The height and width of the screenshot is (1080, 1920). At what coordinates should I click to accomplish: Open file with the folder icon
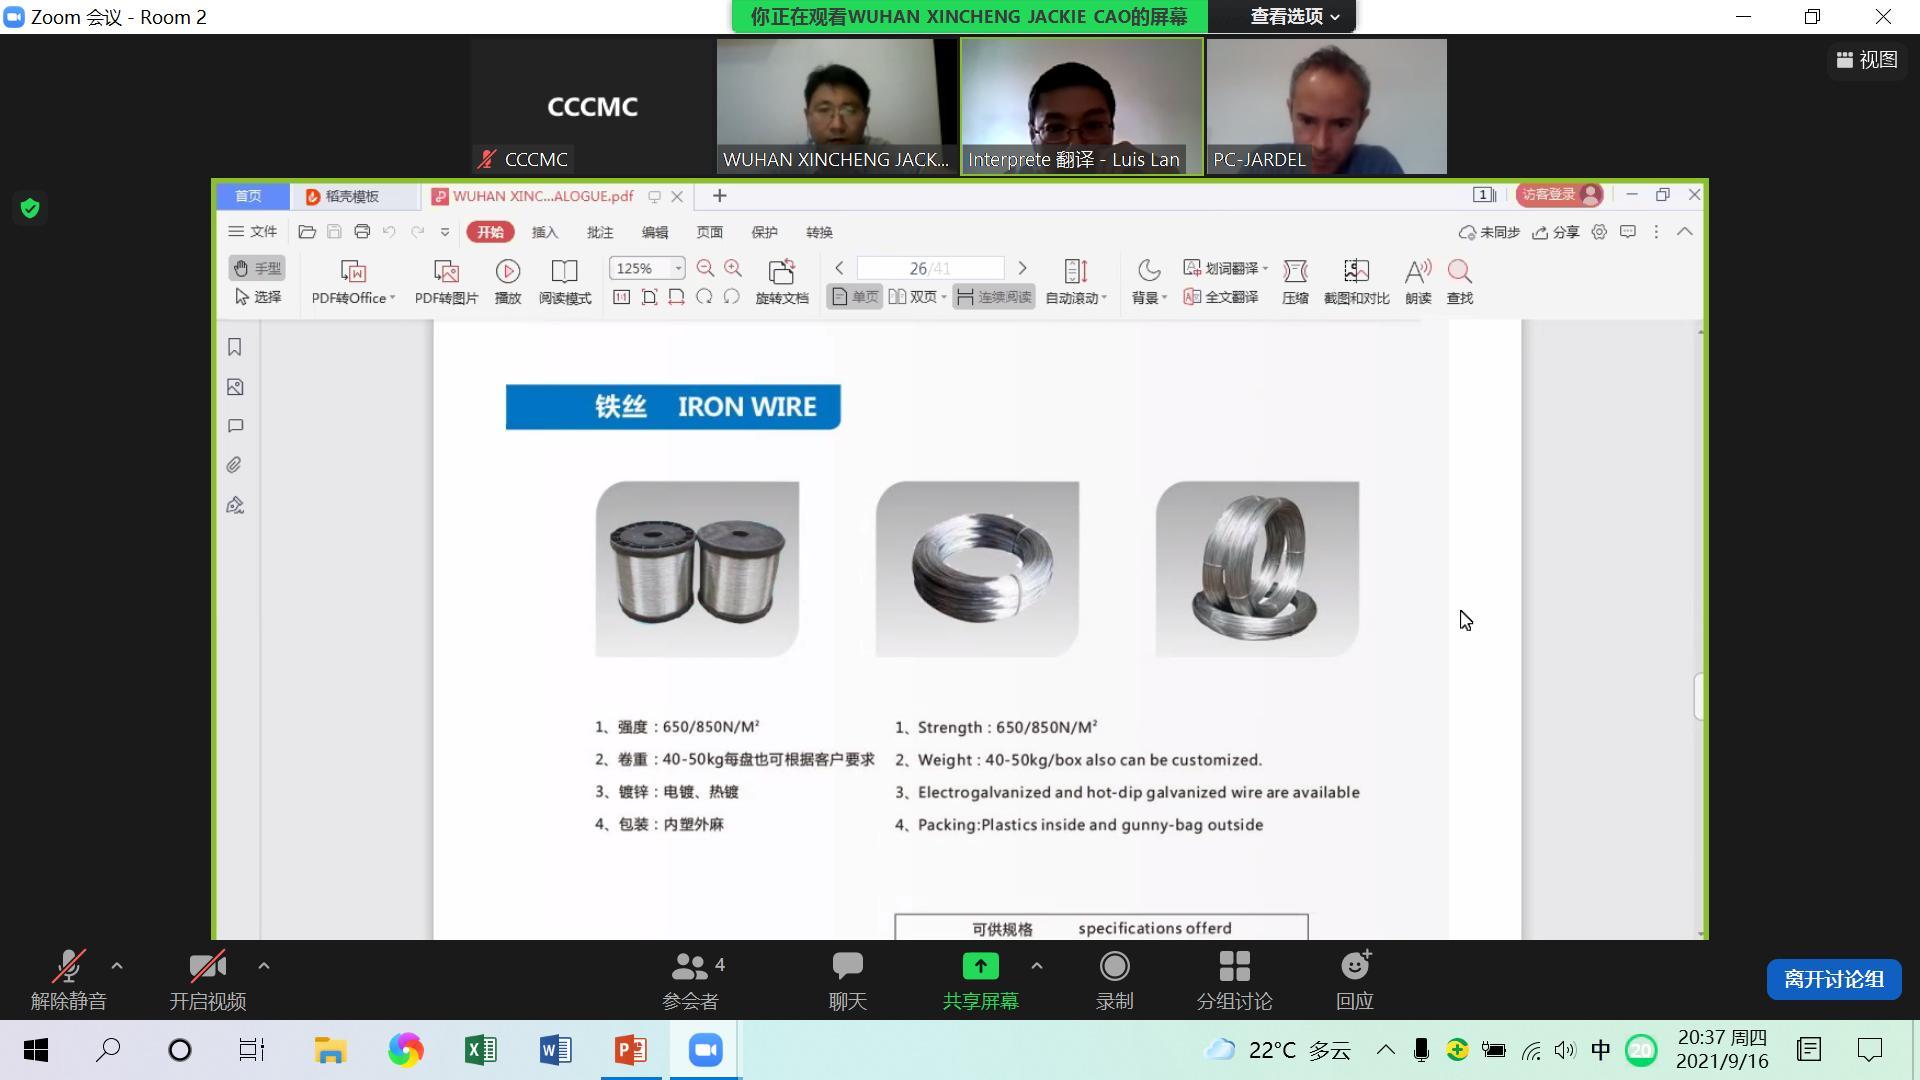(x=307, y=232)
